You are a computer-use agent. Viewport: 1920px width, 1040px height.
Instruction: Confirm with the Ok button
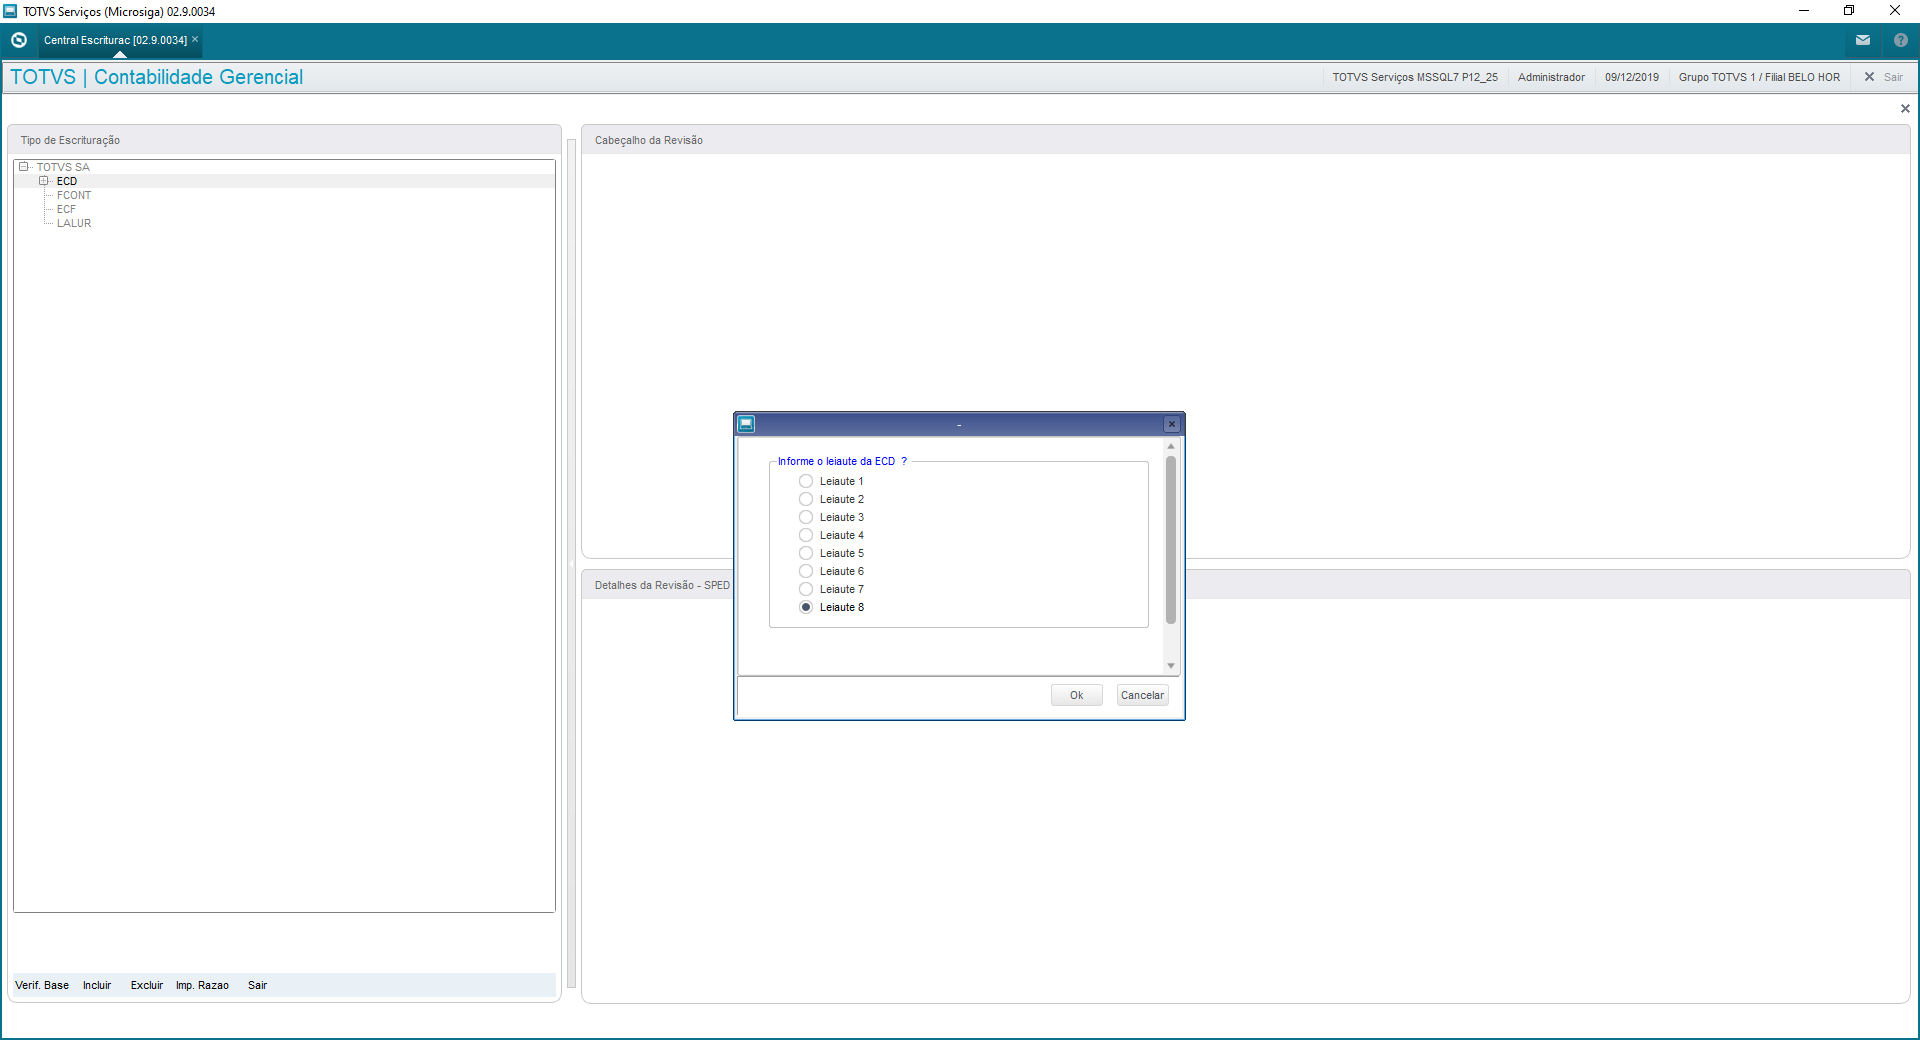click(1076, 695)
